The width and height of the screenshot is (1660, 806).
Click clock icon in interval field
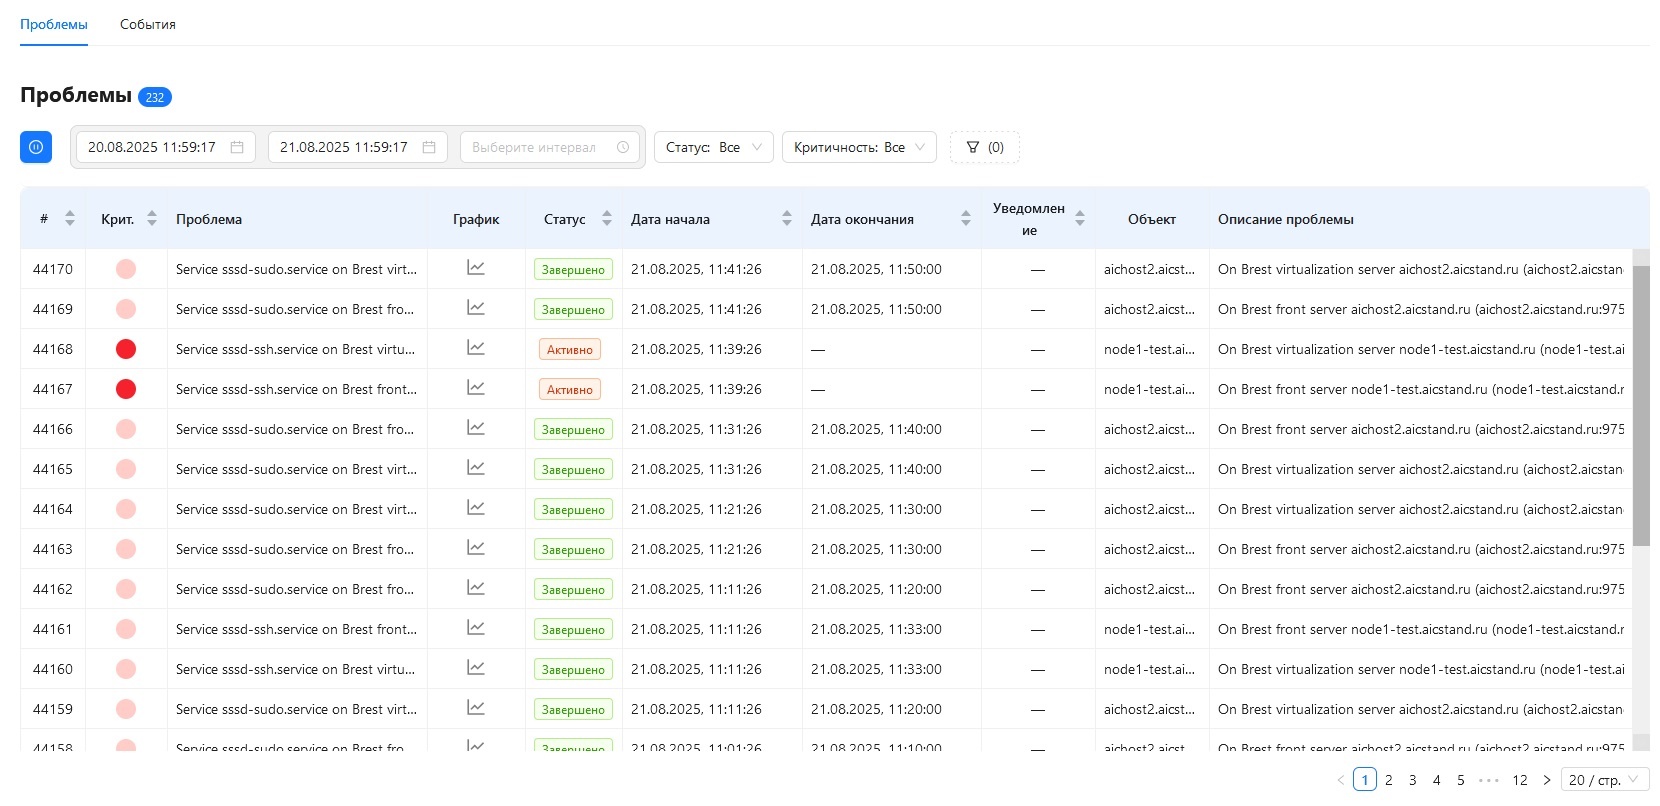point(623,147)
